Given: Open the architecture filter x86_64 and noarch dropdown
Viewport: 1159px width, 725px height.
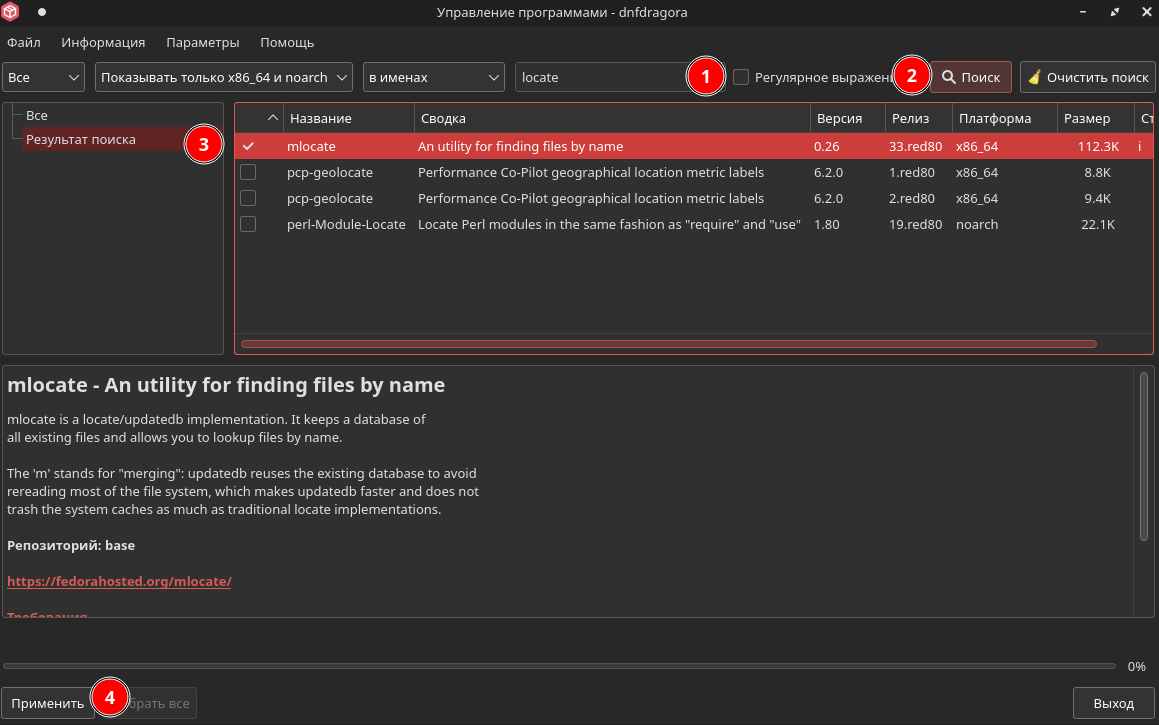Looking at the screenshot, I should (224, 77).
